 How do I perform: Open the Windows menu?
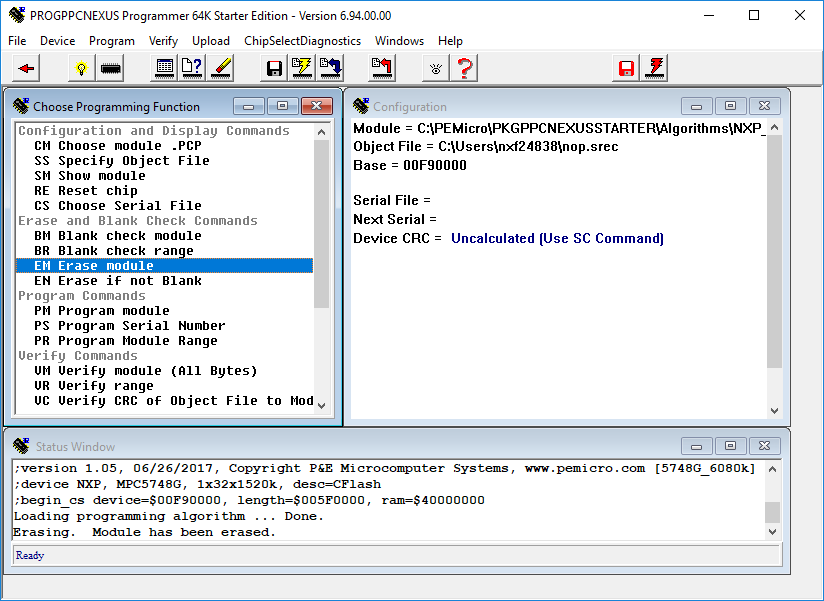(x=399, y=41)
